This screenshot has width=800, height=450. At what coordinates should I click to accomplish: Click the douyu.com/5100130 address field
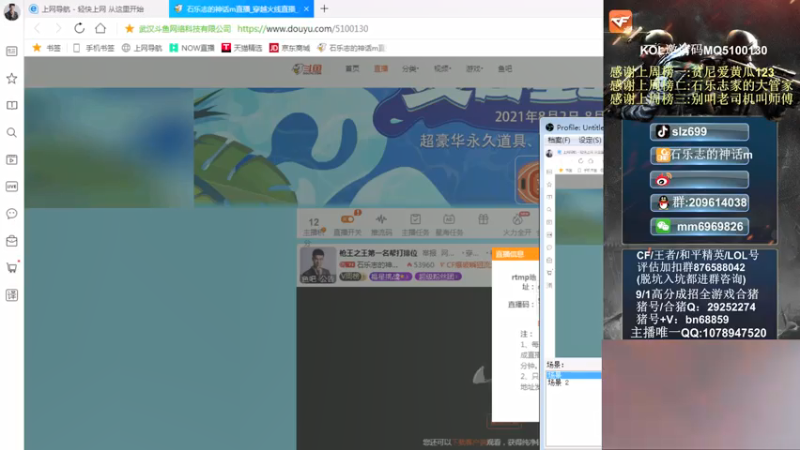(x=303, y=29)
